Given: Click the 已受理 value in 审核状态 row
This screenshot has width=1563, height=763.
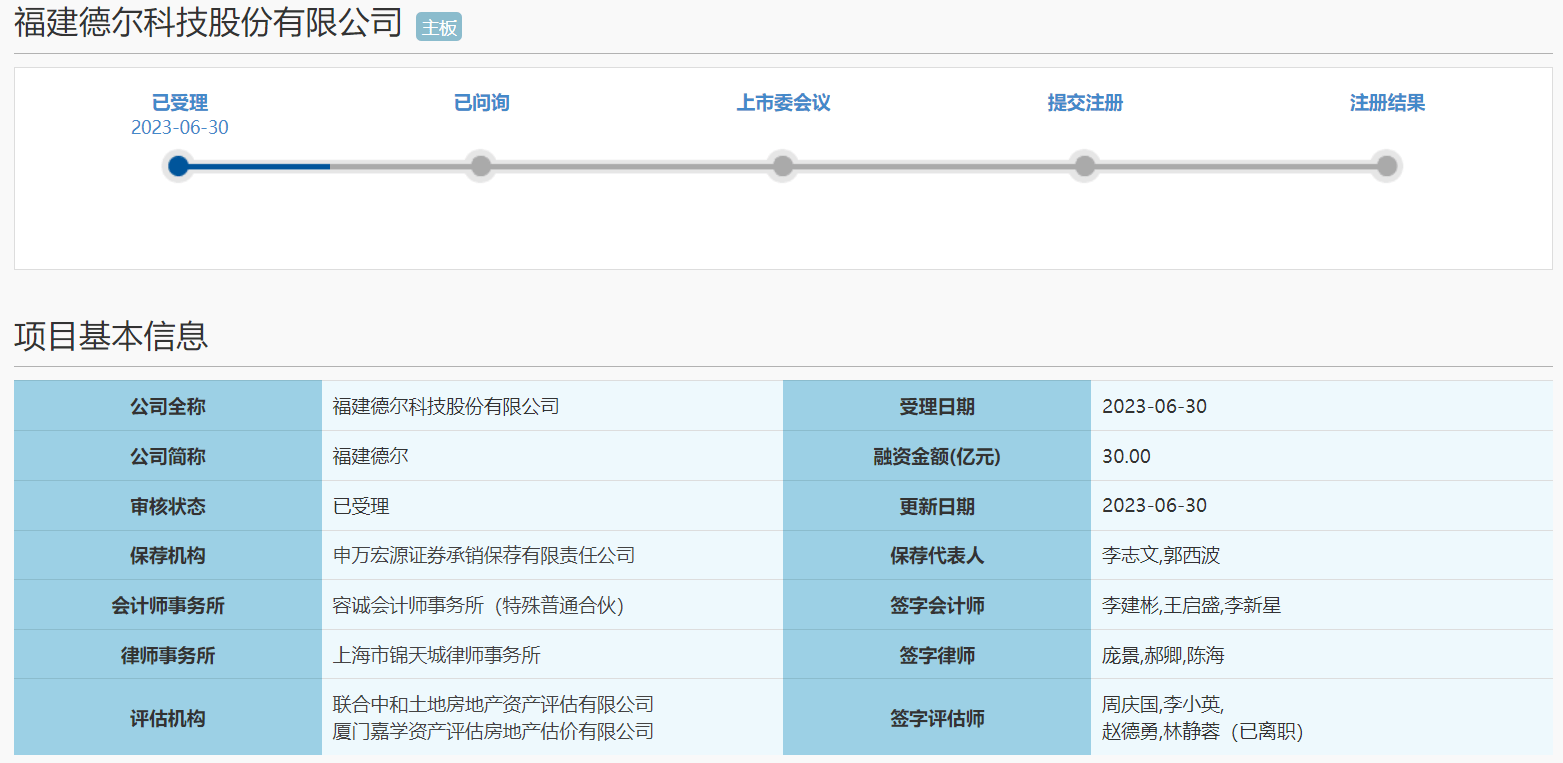Looking at the screenshot, I should (x=361, y=506).
